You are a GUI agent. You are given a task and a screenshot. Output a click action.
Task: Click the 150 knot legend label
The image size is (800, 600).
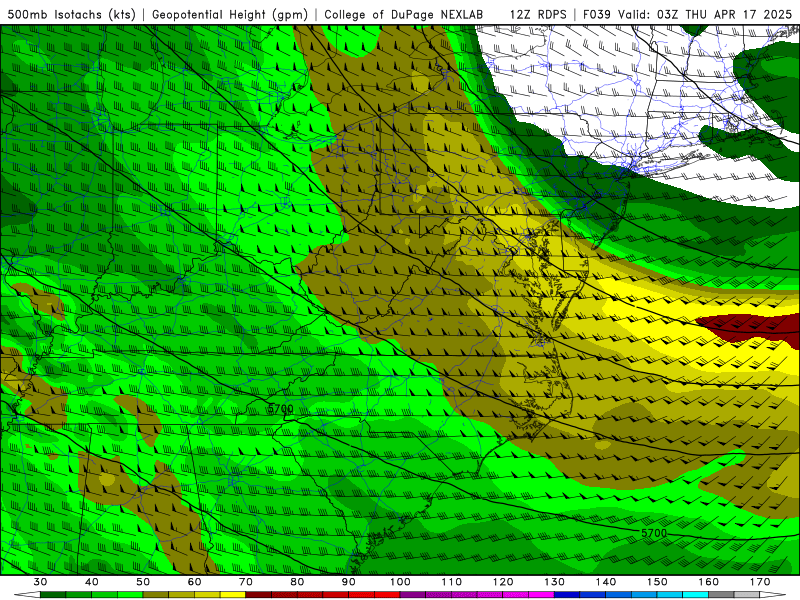click(658, 582)
